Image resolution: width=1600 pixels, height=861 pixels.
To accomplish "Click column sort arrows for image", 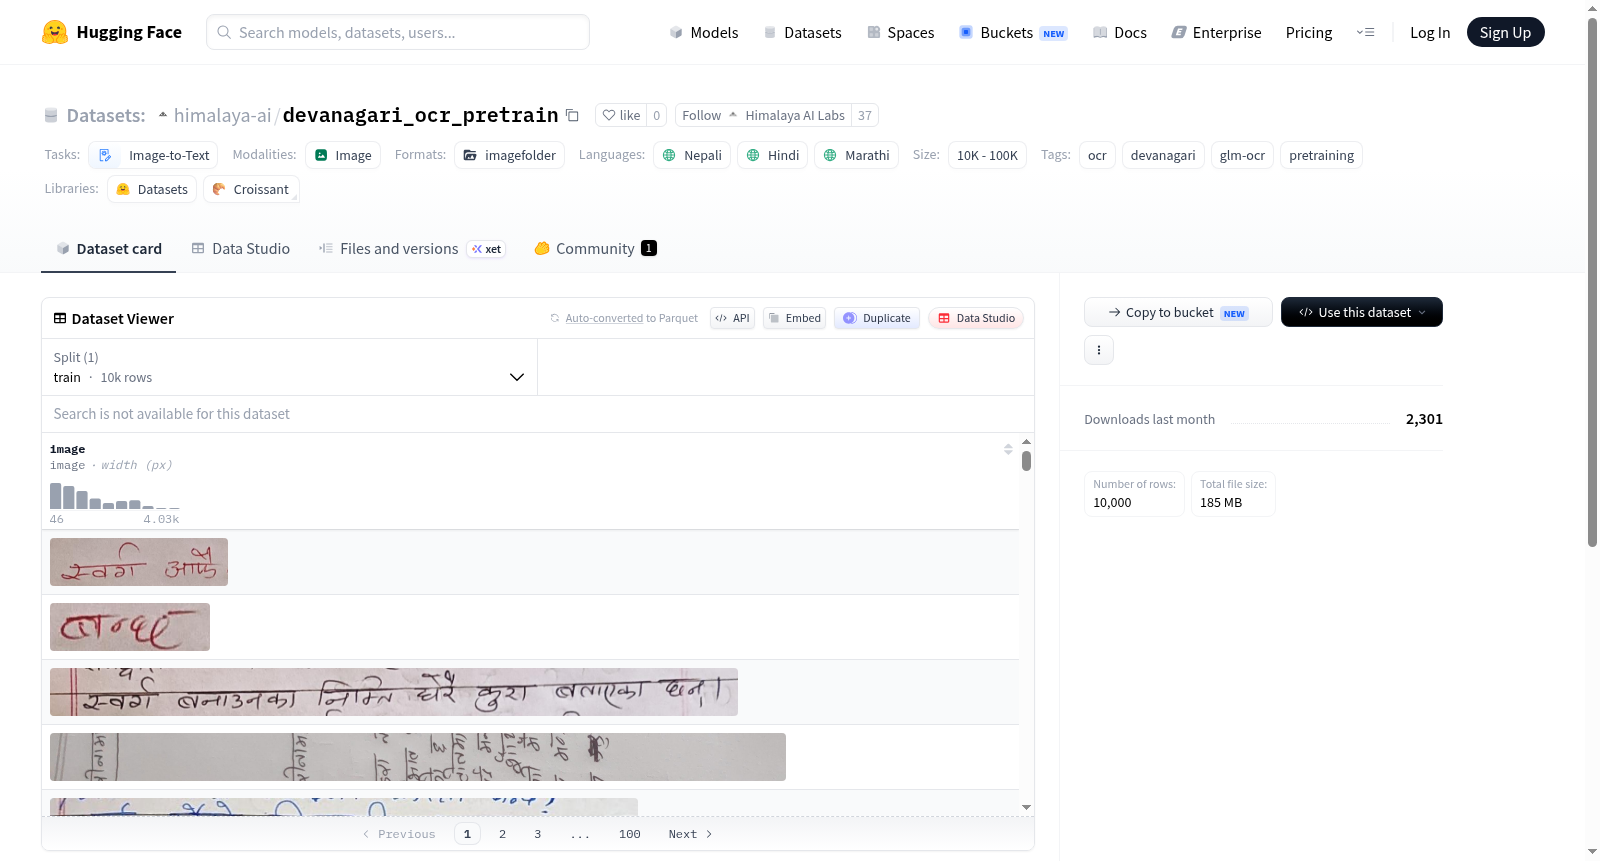I will coord(1008,449).
